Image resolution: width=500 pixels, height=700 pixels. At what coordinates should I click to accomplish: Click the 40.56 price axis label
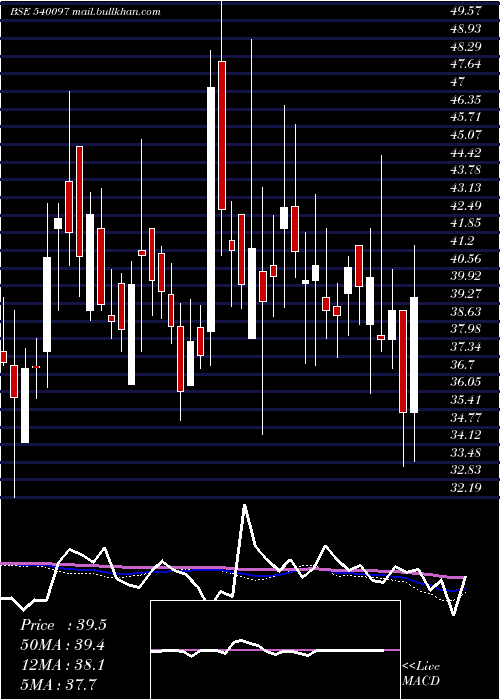(465, 258)
